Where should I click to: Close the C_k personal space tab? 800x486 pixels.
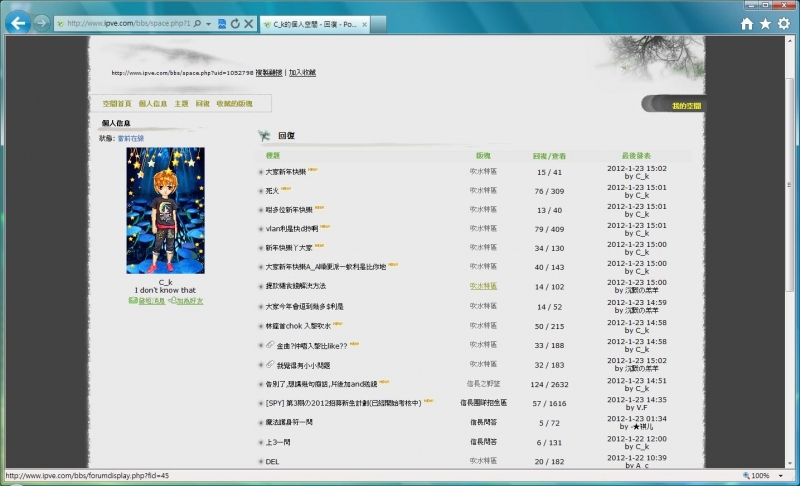pos(364,24)
